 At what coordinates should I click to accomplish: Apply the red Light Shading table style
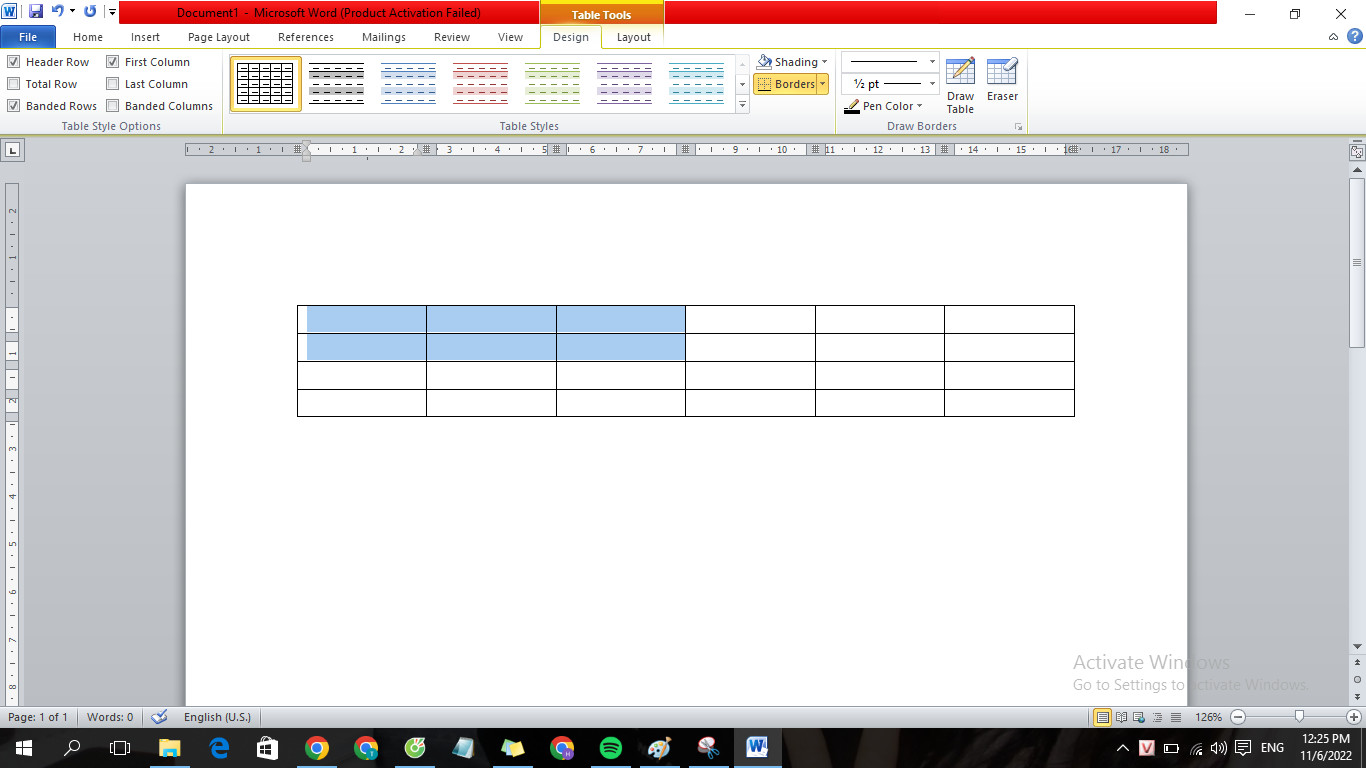coord(480,84)
